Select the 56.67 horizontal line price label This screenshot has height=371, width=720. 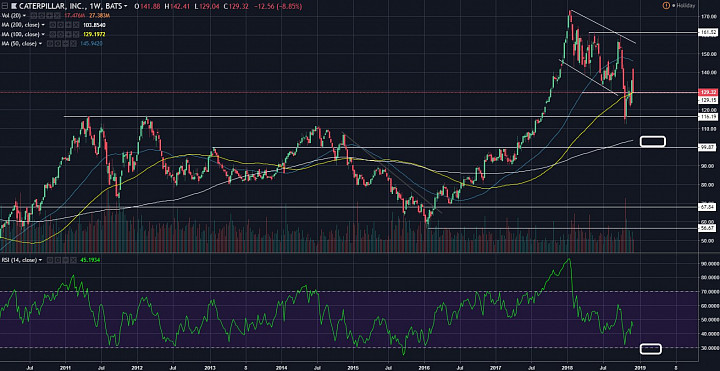tap(707, 228)
